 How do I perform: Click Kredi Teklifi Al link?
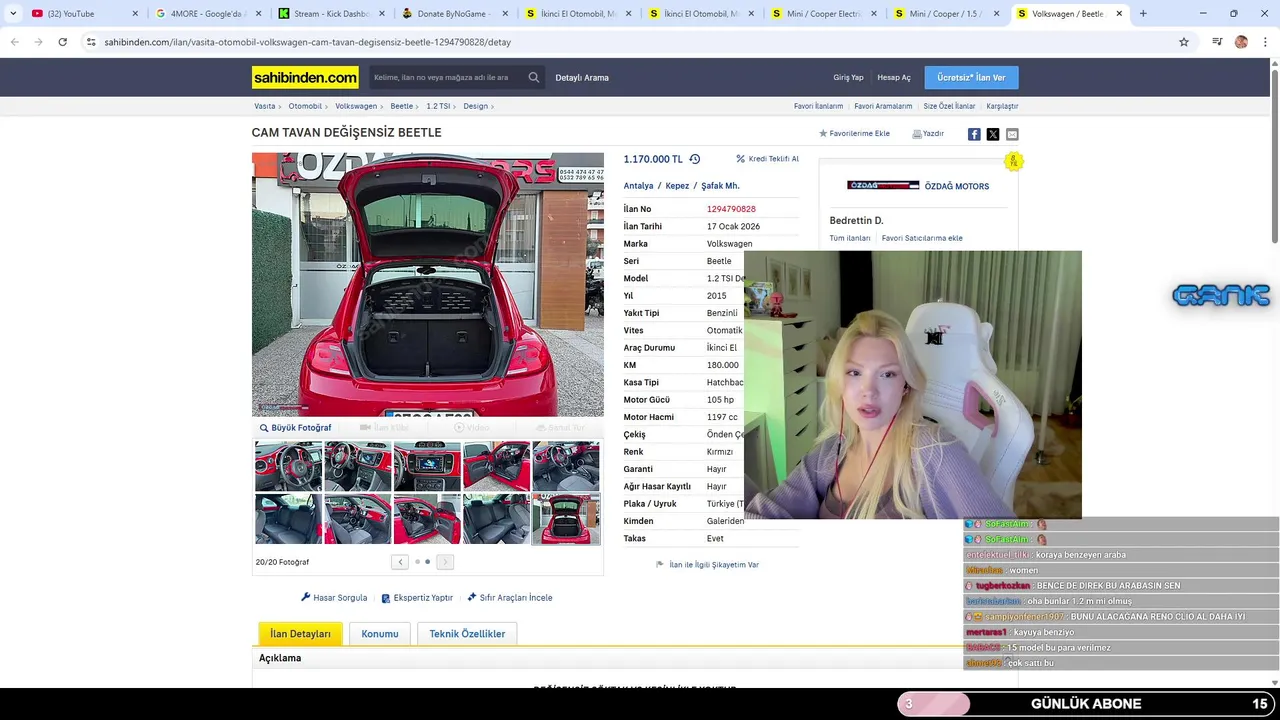click(x=768, y=159)
